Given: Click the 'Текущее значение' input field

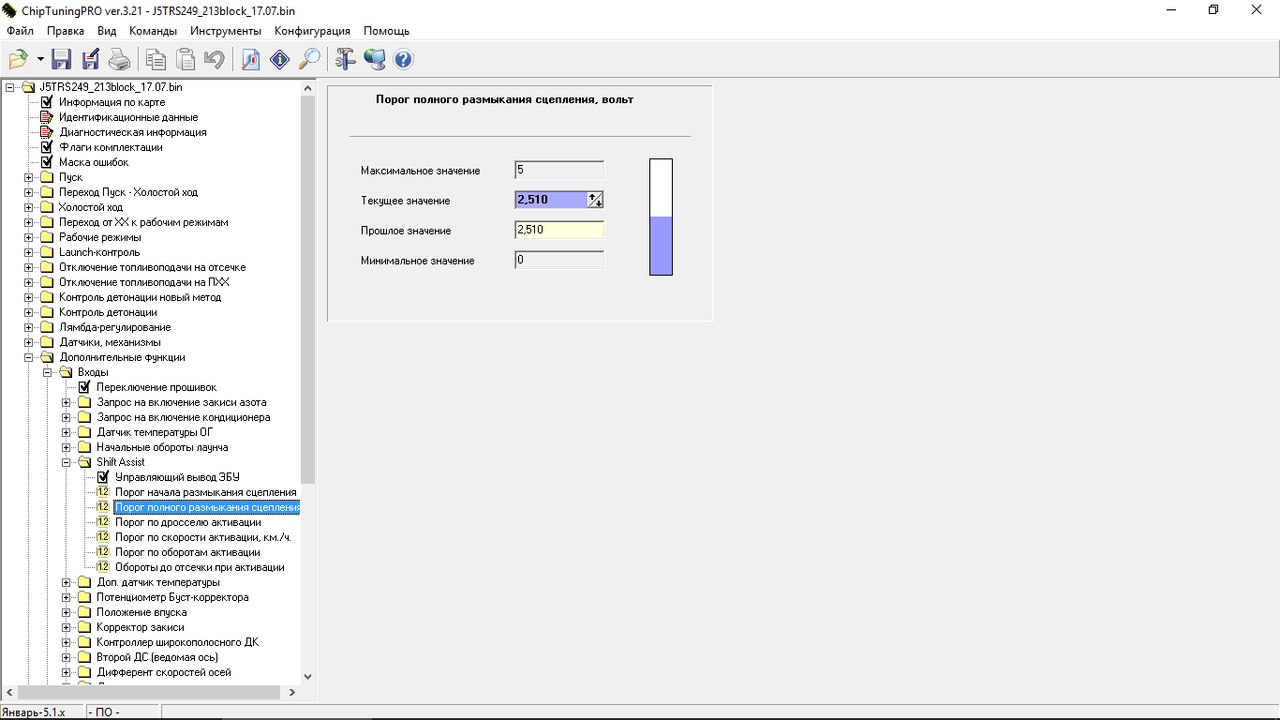Looking at the screenshot, I should (x=550, y=200).
